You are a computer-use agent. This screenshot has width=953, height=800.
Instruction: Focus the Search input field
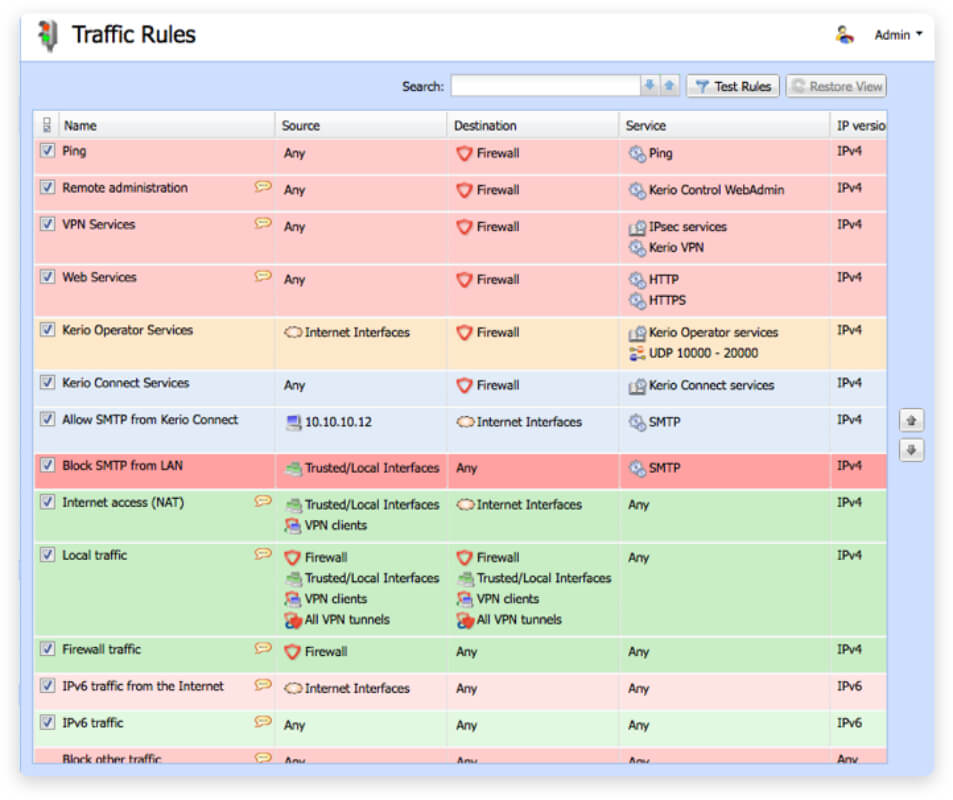(546, 86)
